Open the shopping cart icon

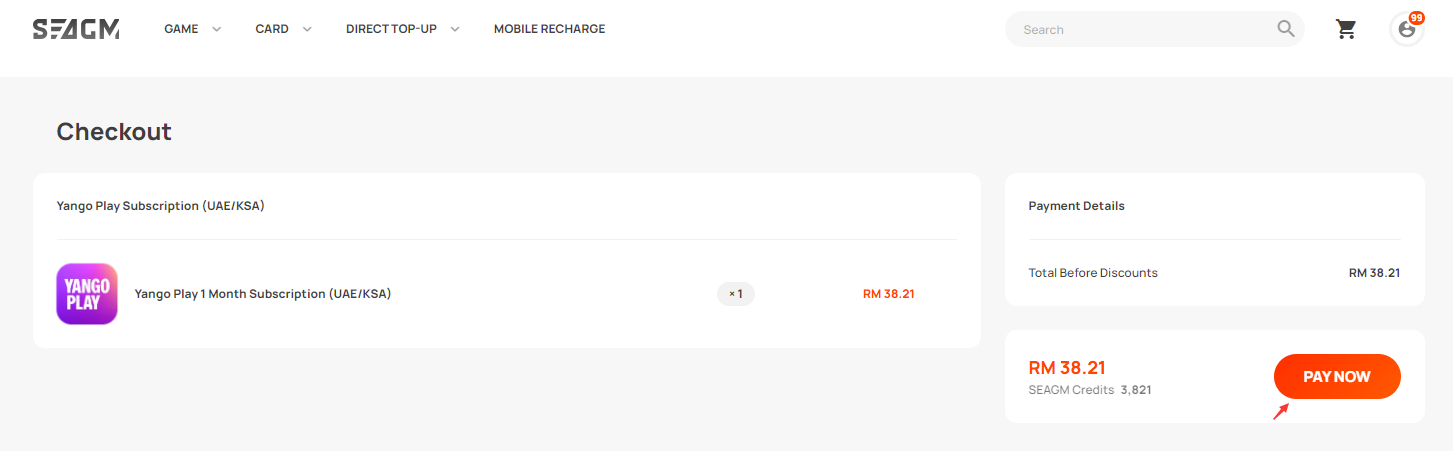point(1347,29)
